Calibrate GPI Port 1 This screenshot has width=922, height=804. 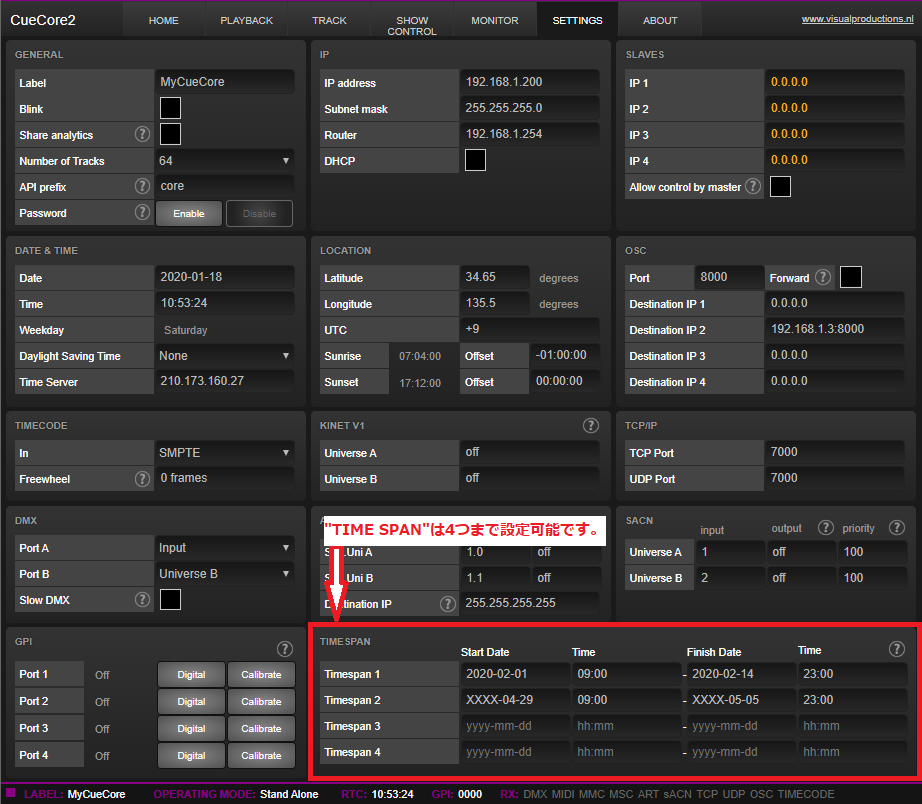pos(261,675)
